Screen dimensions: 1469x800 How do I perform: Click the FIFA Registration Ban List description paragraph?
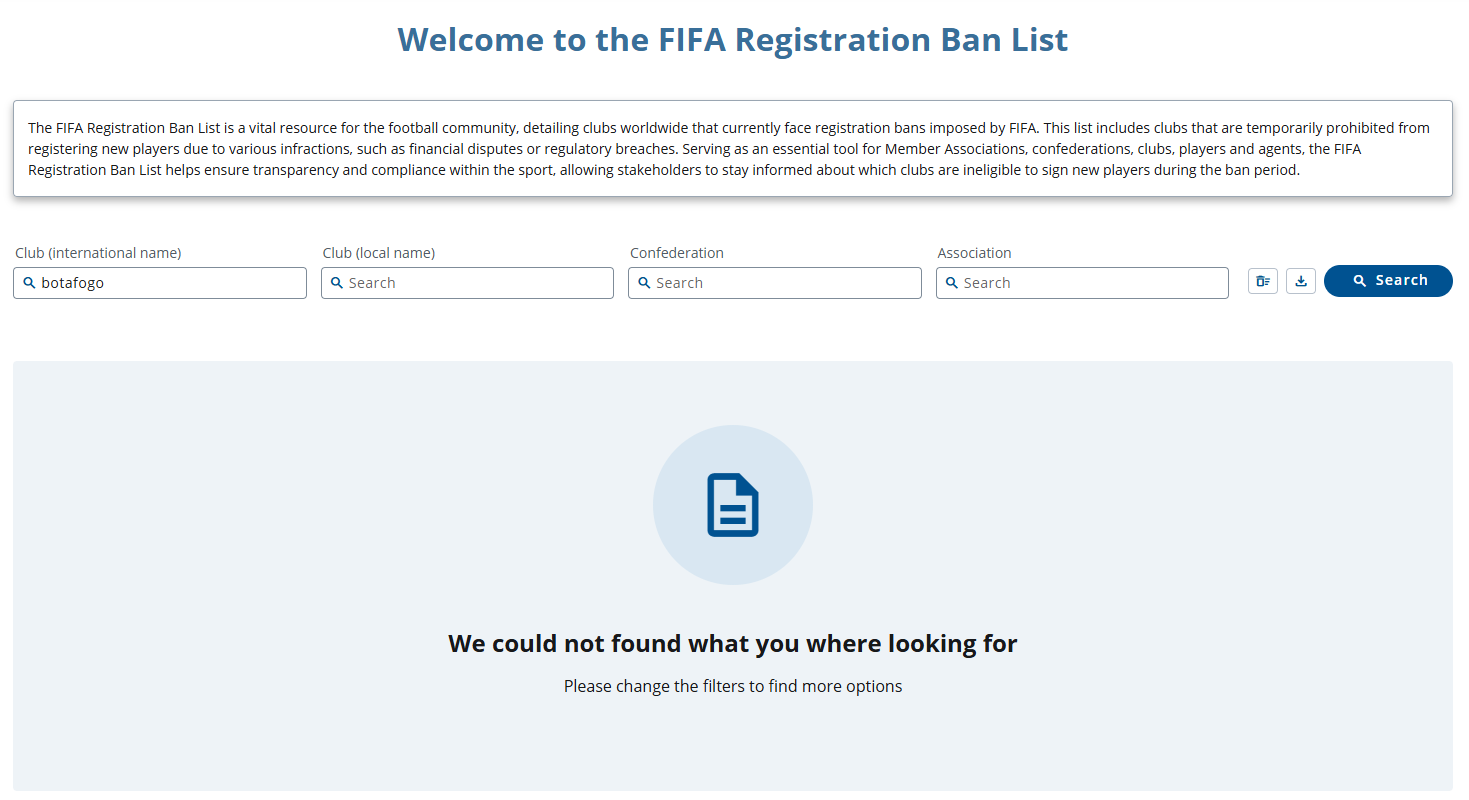coord(732,149)
